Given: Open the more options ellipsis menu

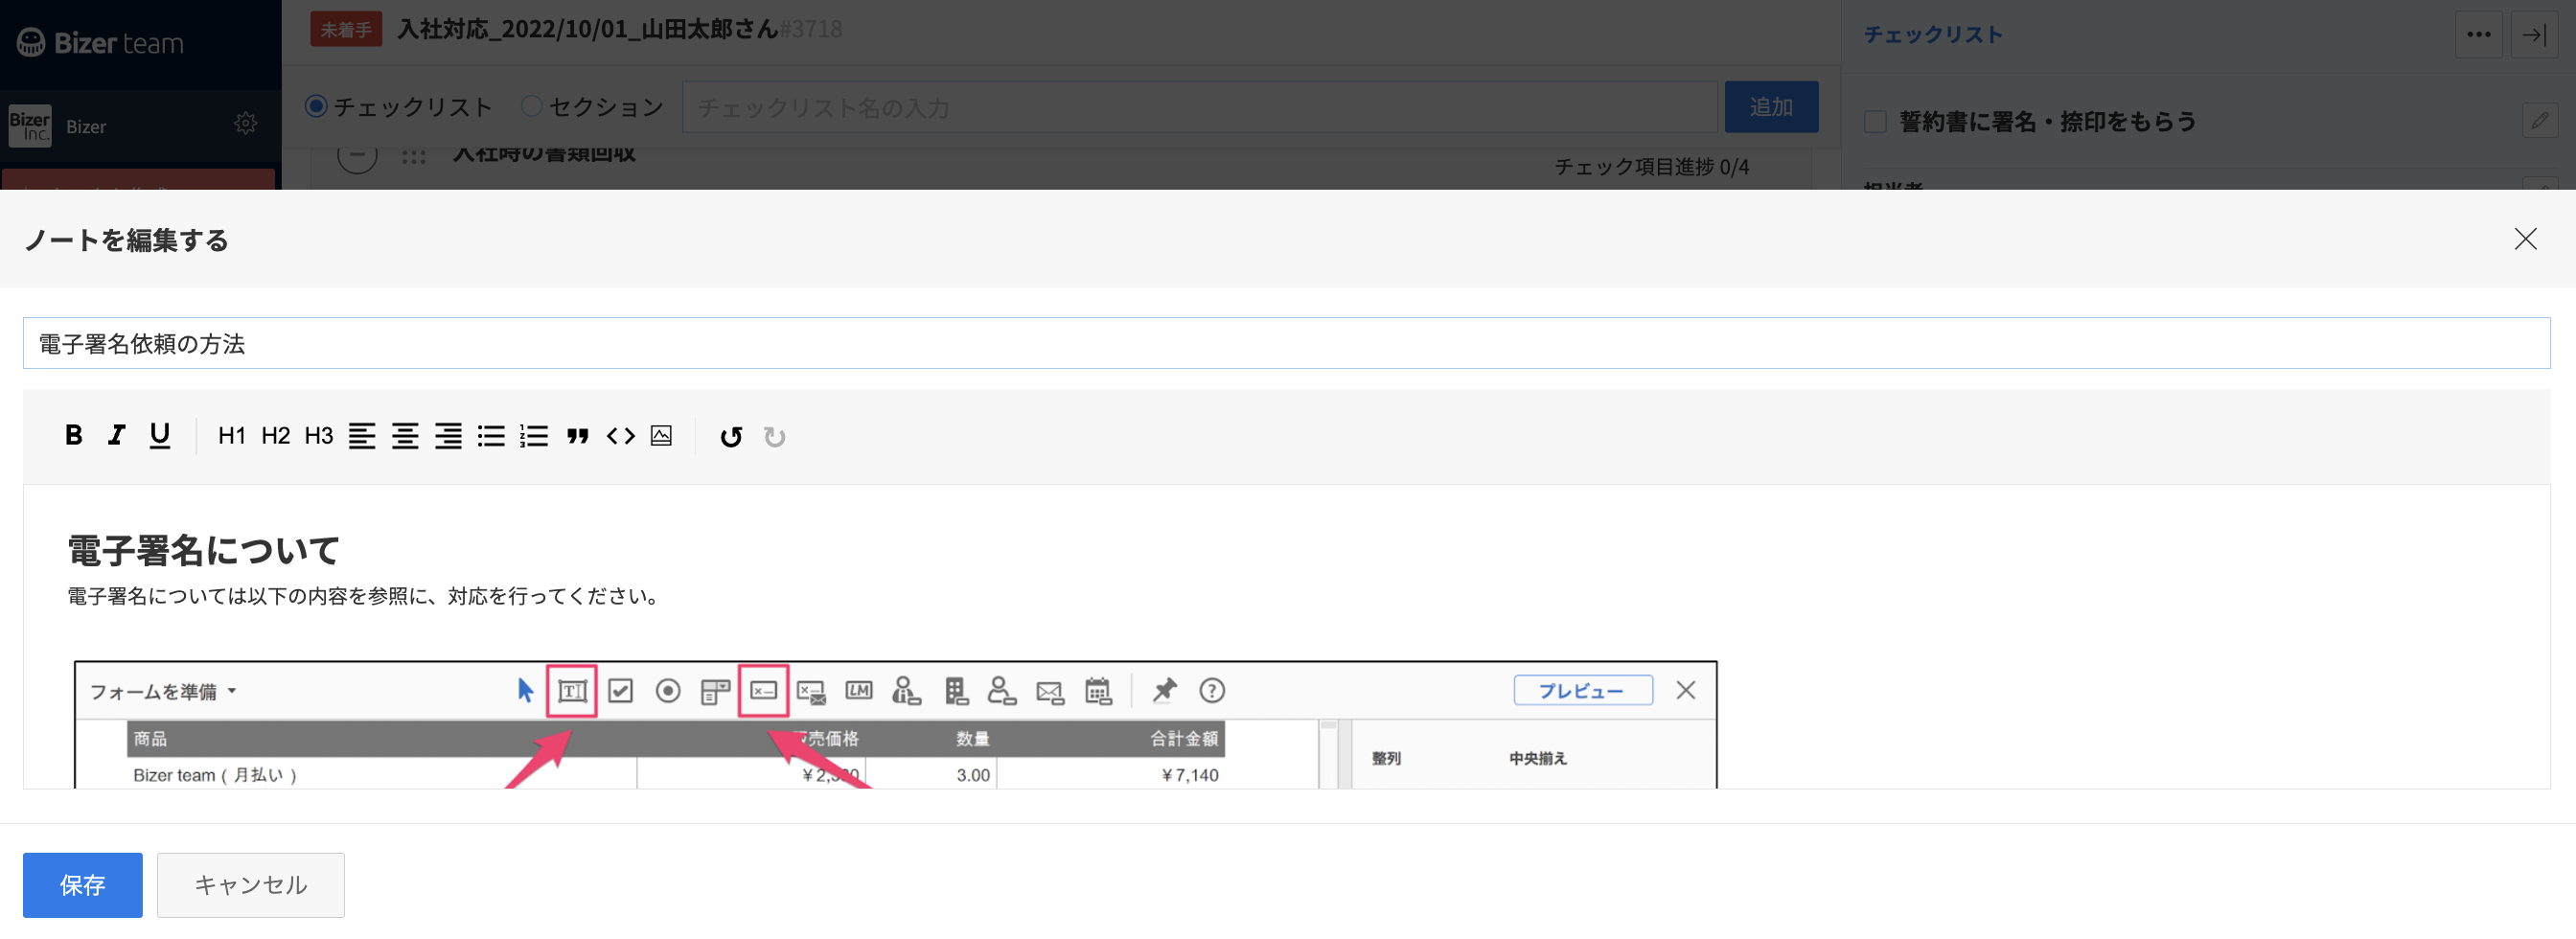Looking at the screenshot, I should click(2478, 35).
